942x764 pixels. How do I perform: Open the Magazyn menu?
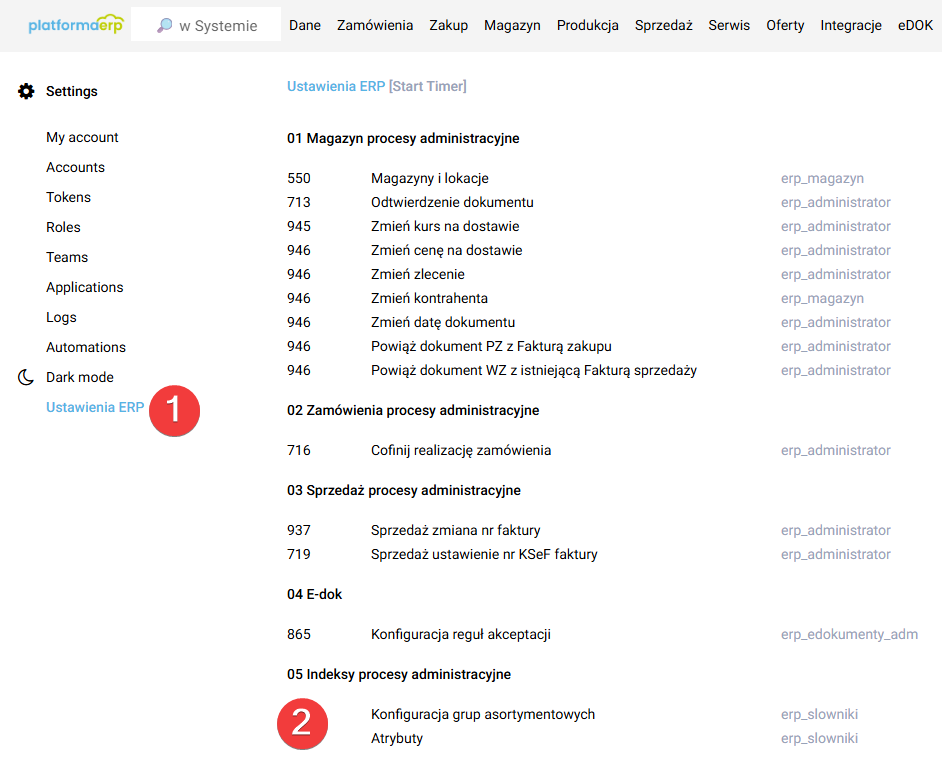tap(512, 25)
